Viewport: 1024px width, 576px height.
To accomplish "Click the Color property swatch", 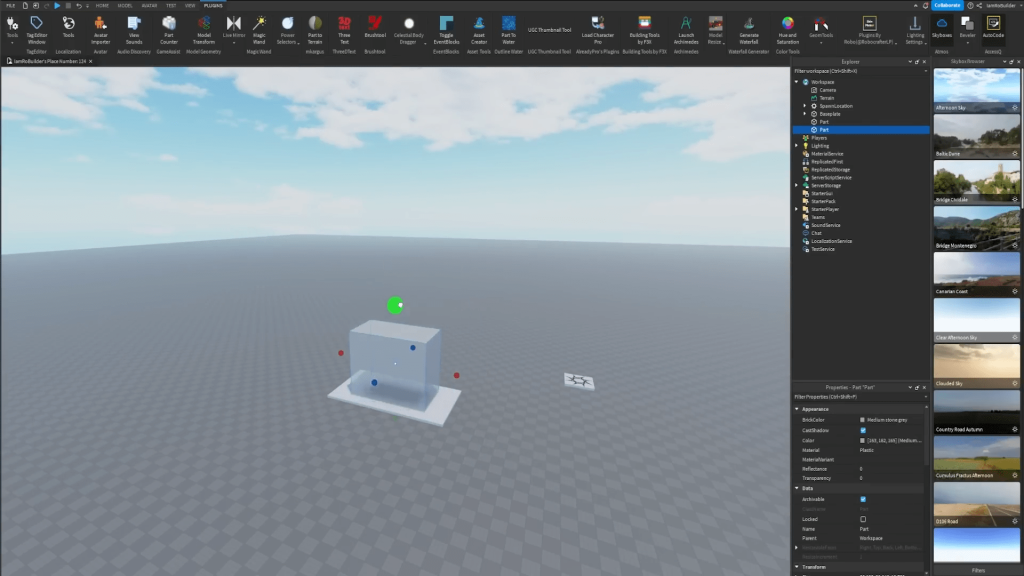I will 862,441.
